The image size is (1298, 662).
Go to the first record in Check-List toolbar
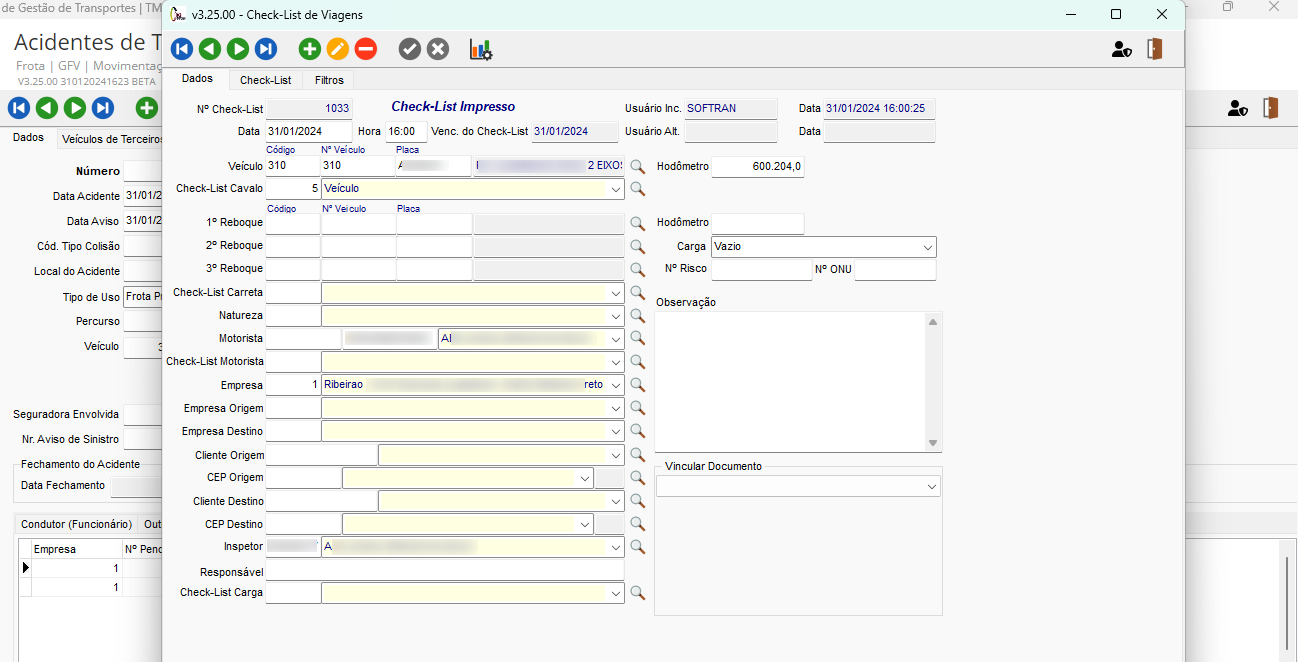(182, 49)
